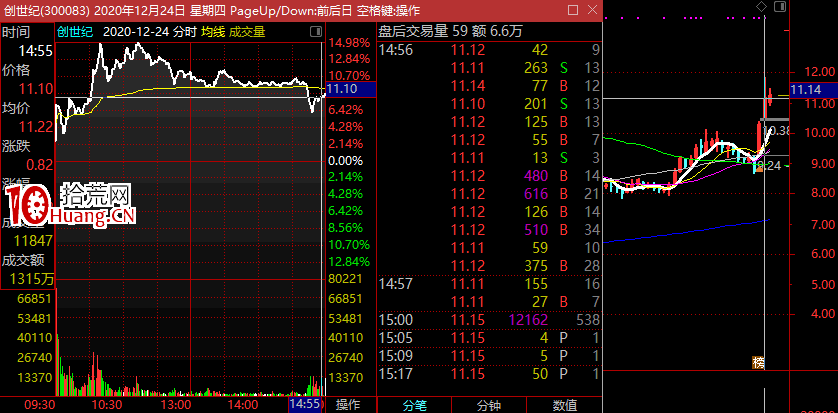
Task: Click the 时间 label in the info panel
Action: click(16, 32)
